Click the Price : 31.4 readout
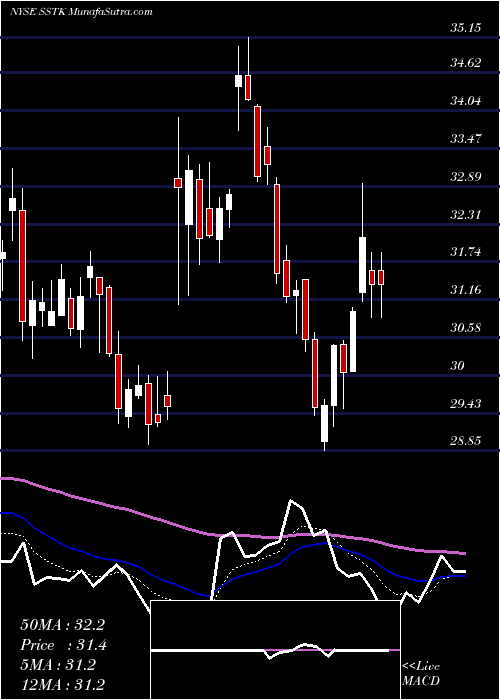This screenshot has height=700, width=500. pyautogui.click(x=63, y=645)
